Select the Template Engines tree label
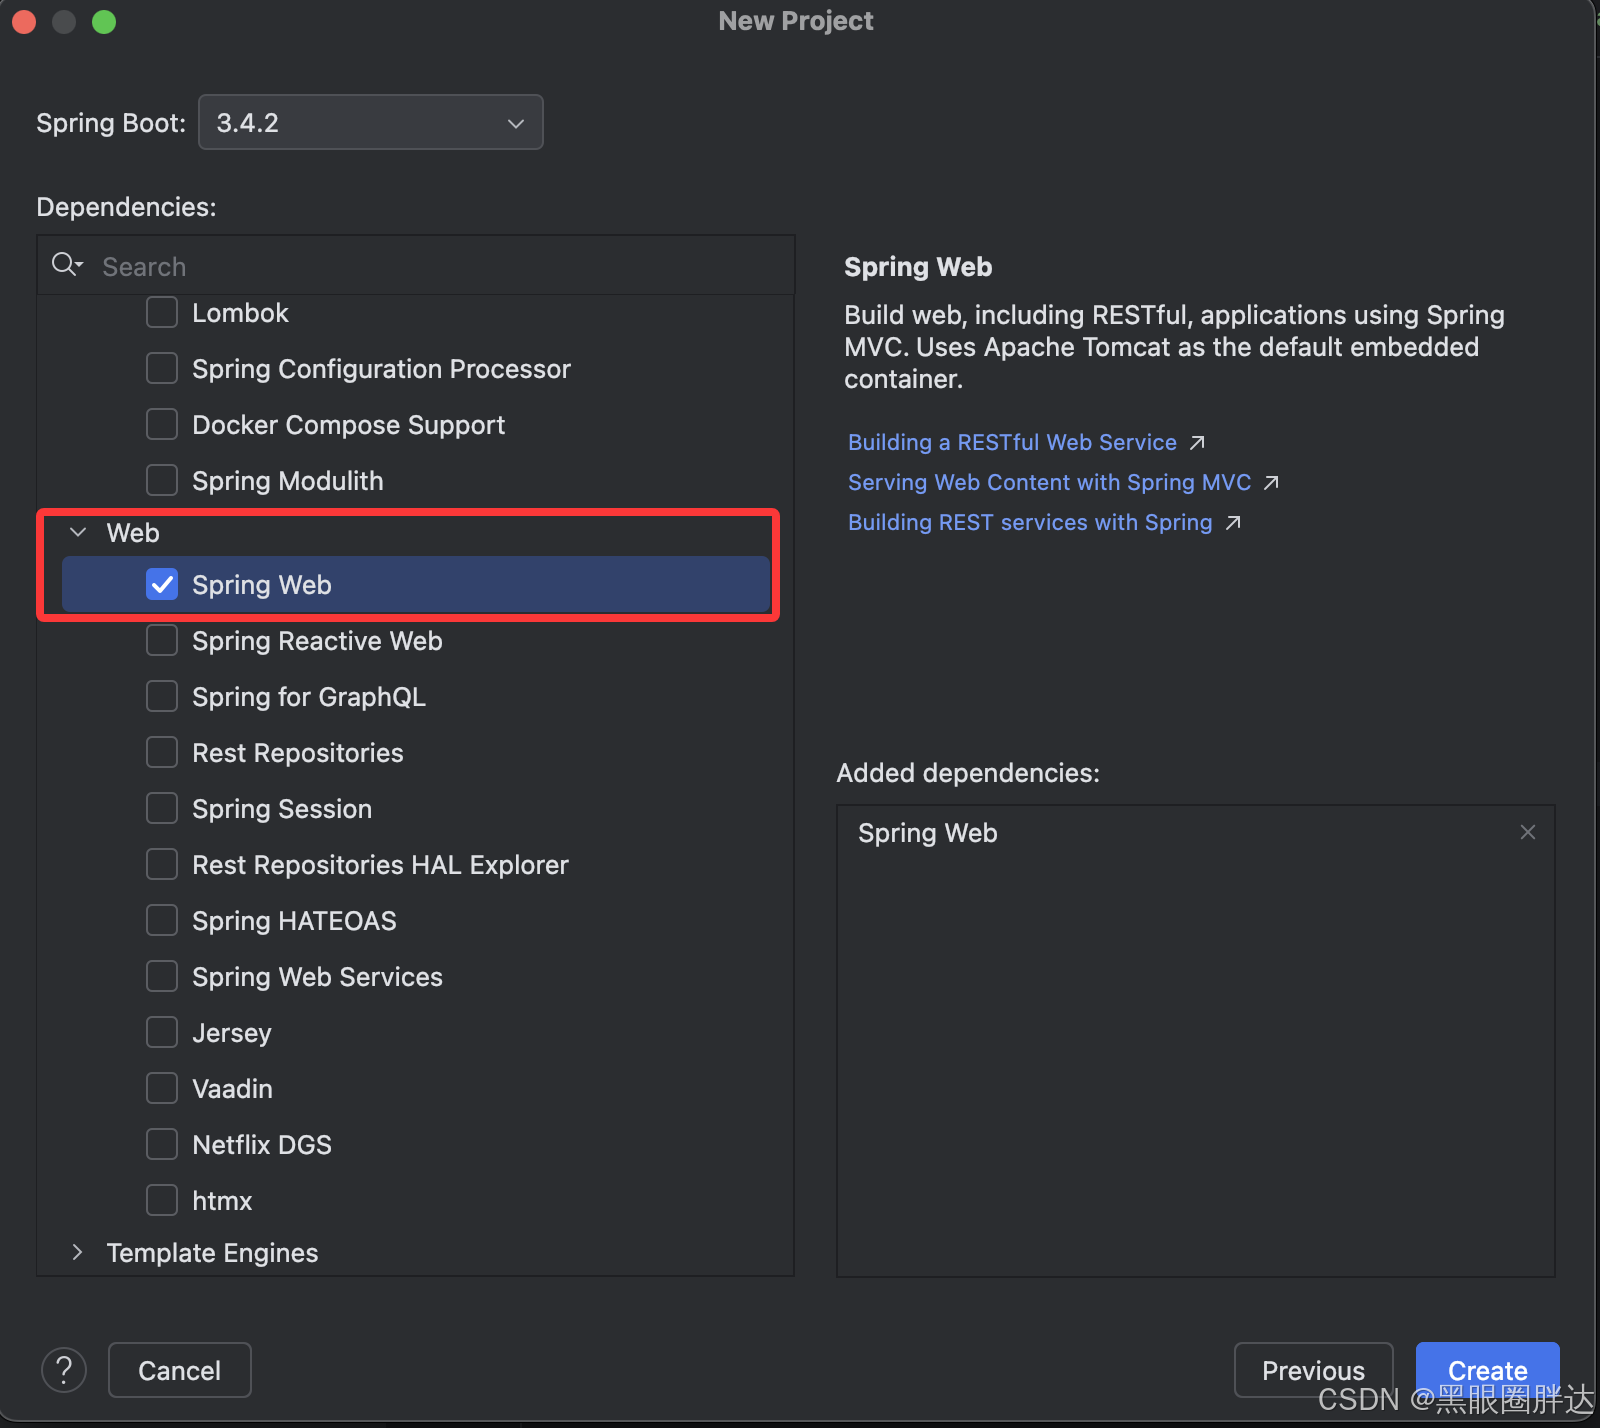1600x1428 pixels. [x=212, y=1252]
